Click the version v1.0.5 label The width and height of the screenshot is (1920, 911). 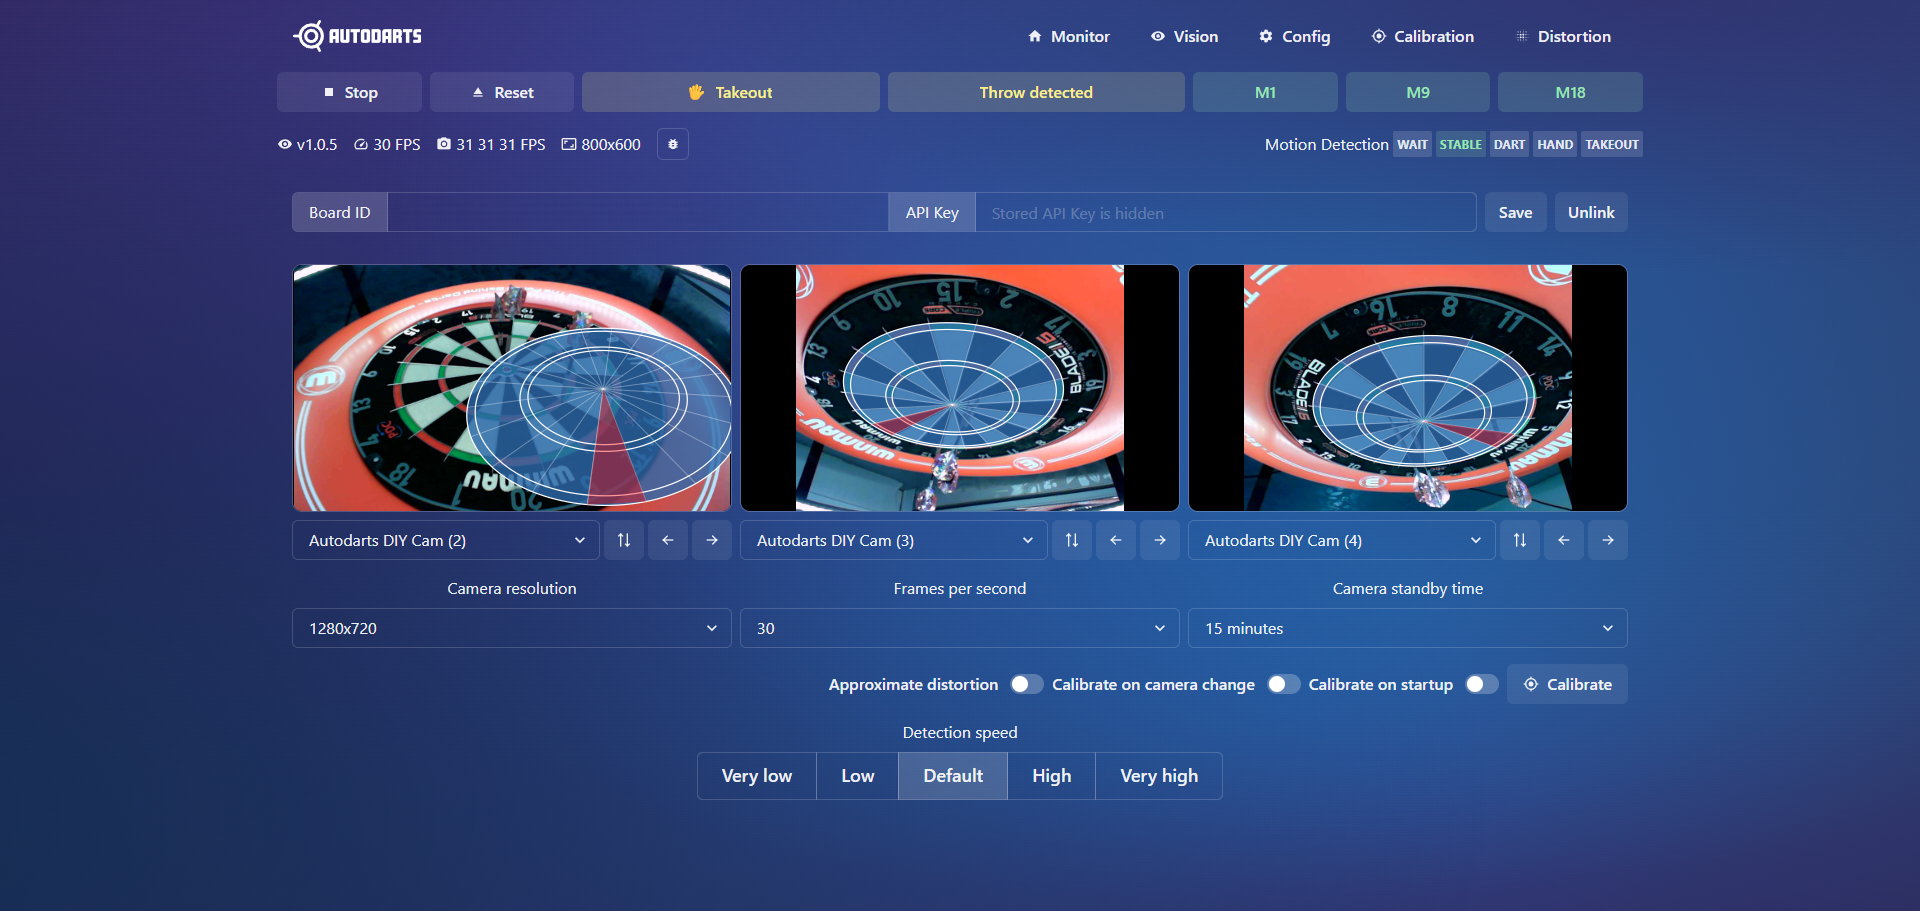pos(308,144)
